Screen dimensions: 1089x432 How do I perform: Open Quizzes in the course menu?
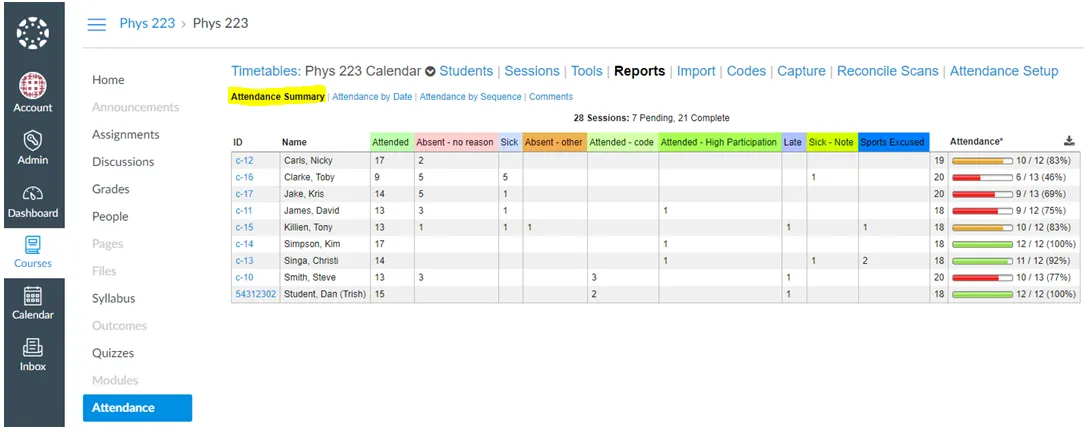[x=113, y=353]
